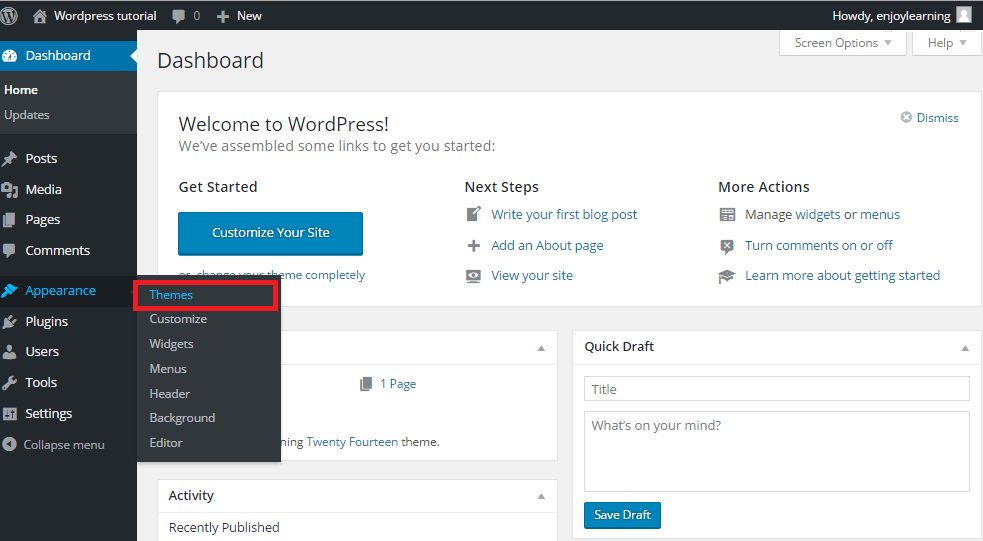
Task: Click plus icon beside Add an About page
Action: tap(474, 246)
